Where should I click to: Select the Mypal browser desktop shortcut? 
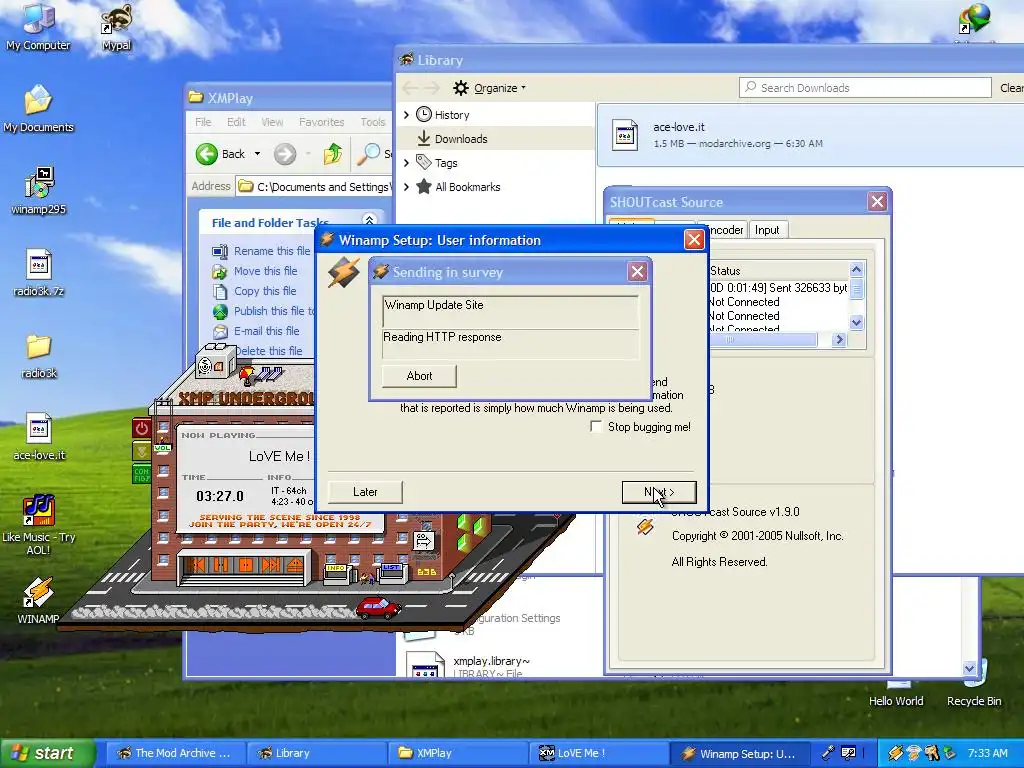[116, 26]
